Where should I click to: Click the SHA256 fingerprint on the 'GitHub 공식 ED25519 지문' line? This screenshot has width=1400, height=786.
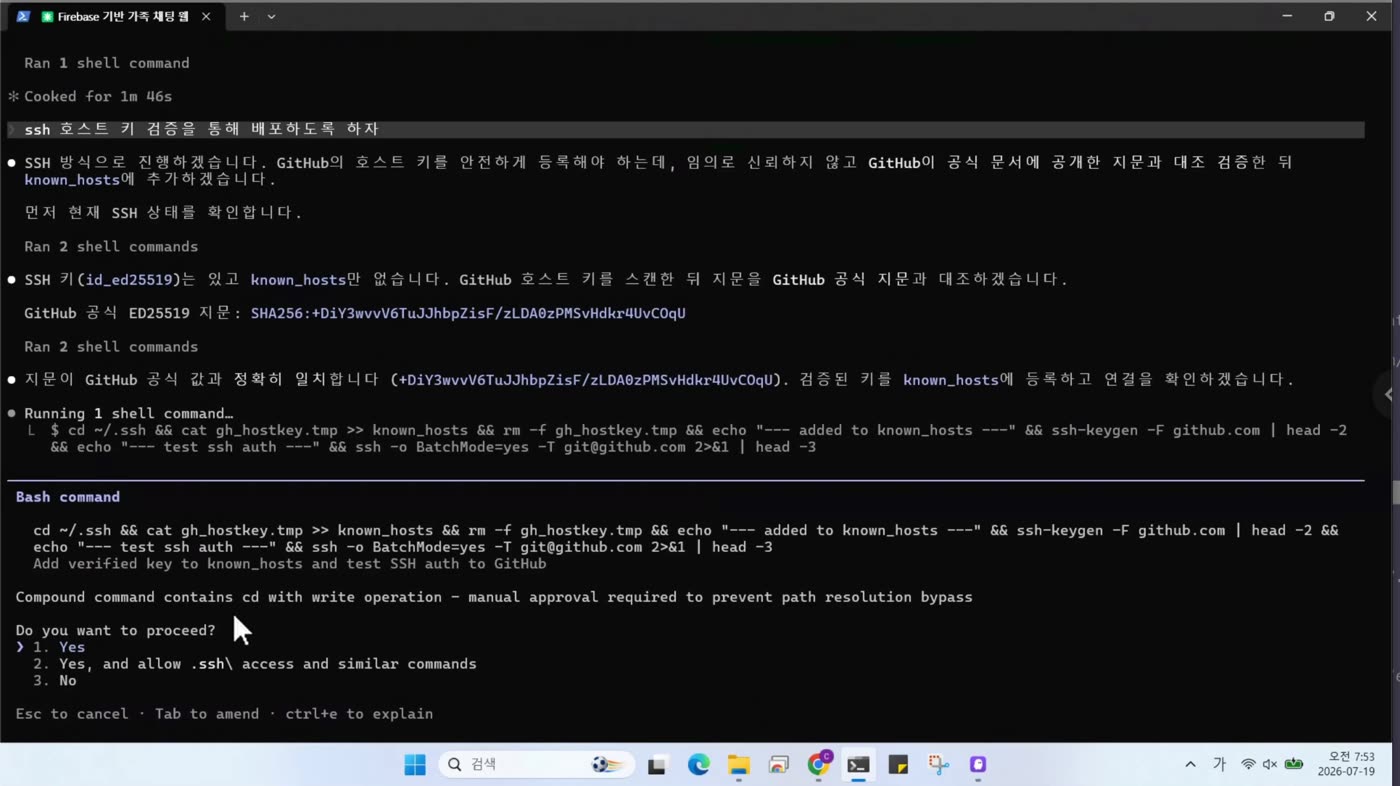(468, 313)
